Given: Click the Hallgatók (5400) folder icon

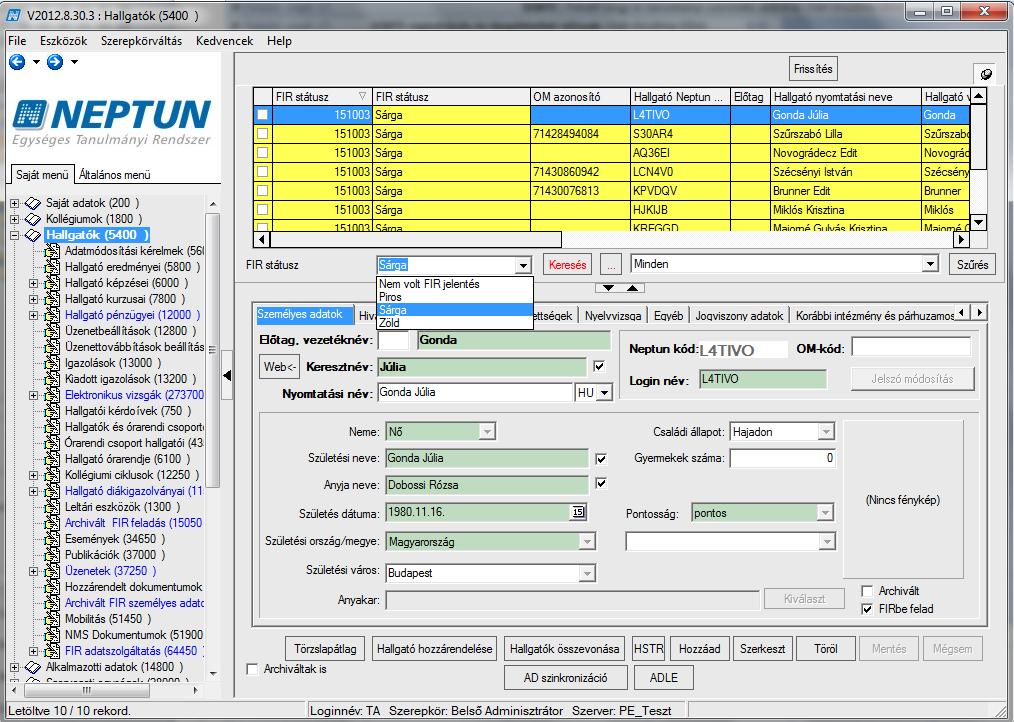Looking at the screenshot, I should pyautogui.click(x=32, y=235).
